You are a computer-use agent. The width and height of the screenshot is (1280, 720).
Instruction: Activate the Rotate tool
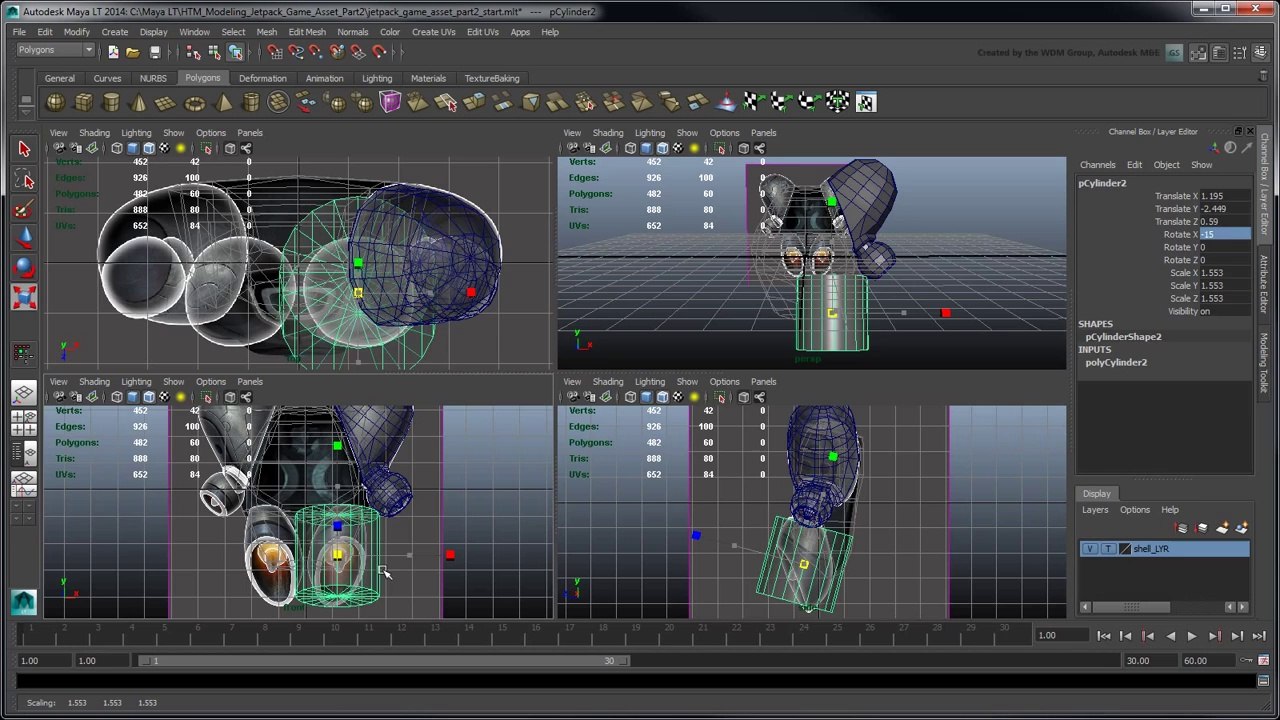point(24,267)
